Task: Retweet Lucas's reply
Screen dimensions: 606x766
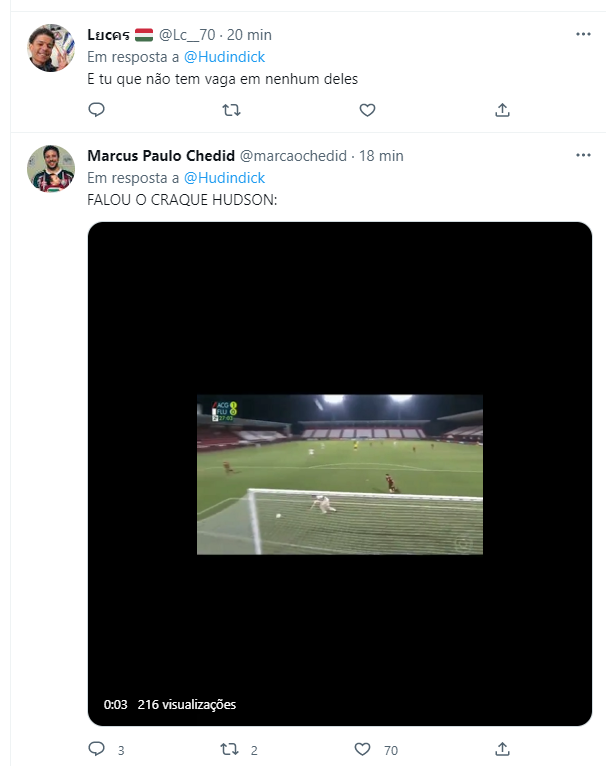Action: pyautogui.click(x=231, y=110)
